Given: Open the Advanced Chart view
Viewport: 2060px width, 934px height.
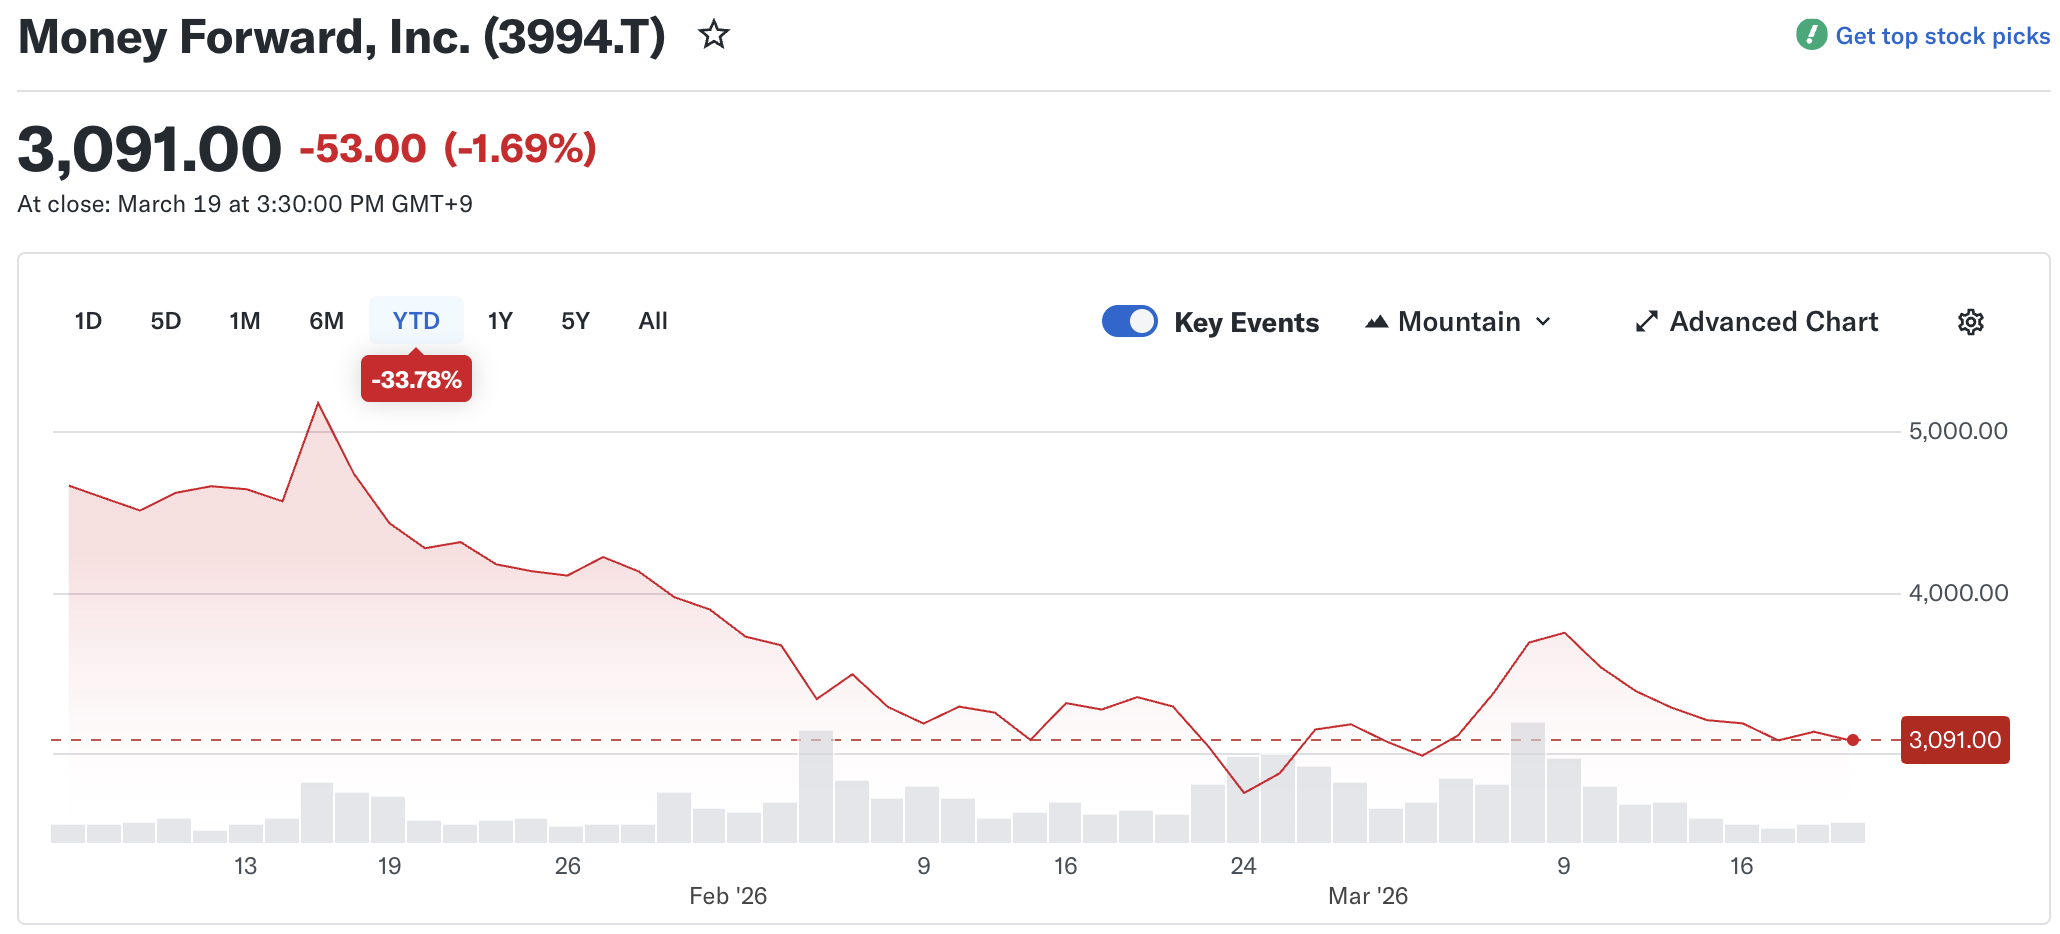Looking at the screenshot, I should (x=1773, y=322).
